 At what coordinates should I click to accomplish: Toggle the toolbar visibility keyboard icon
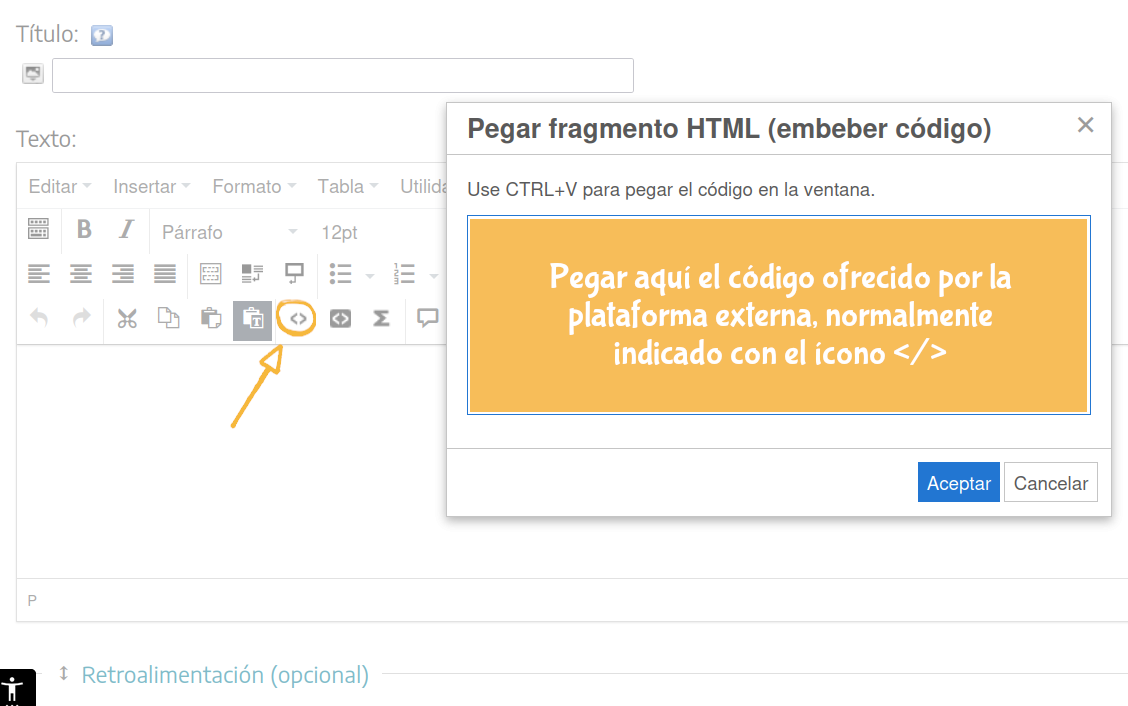38,230
